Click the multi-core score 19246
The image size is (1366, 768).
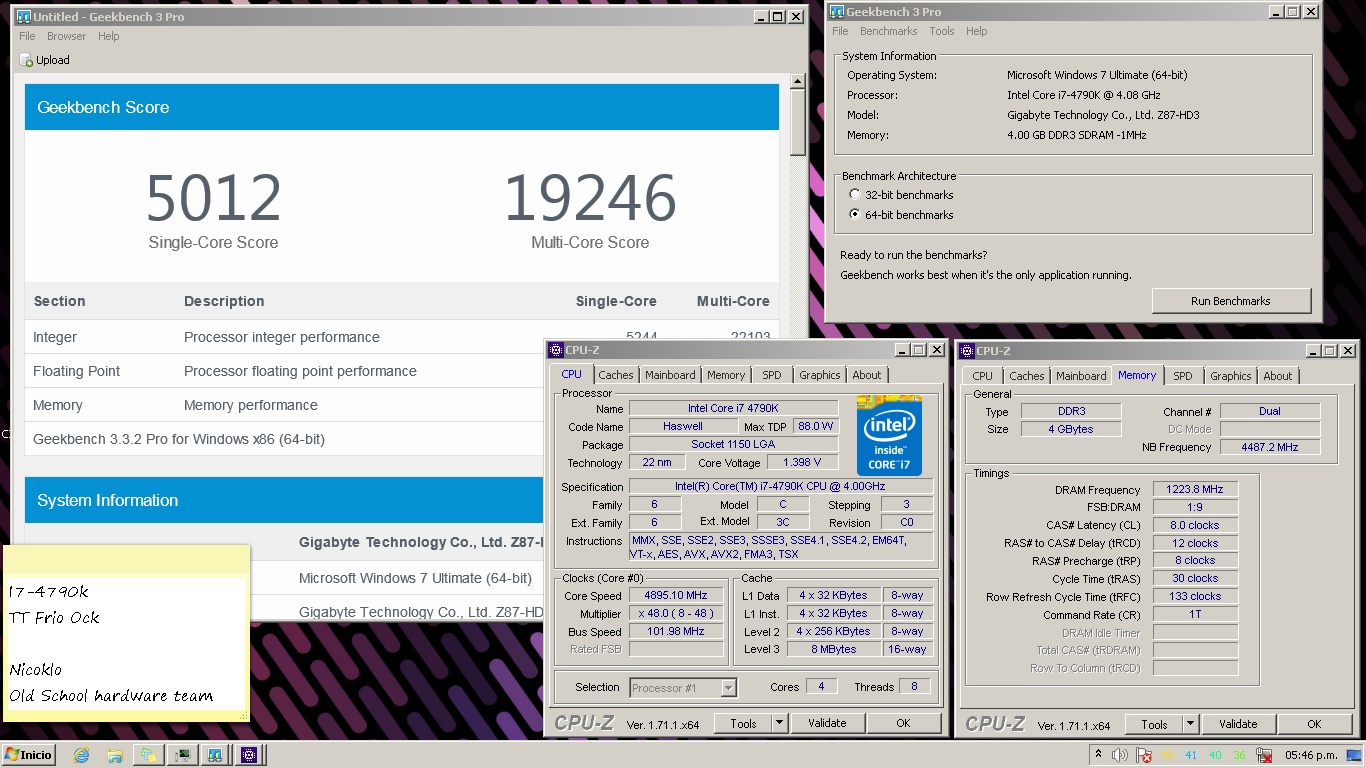590,198
